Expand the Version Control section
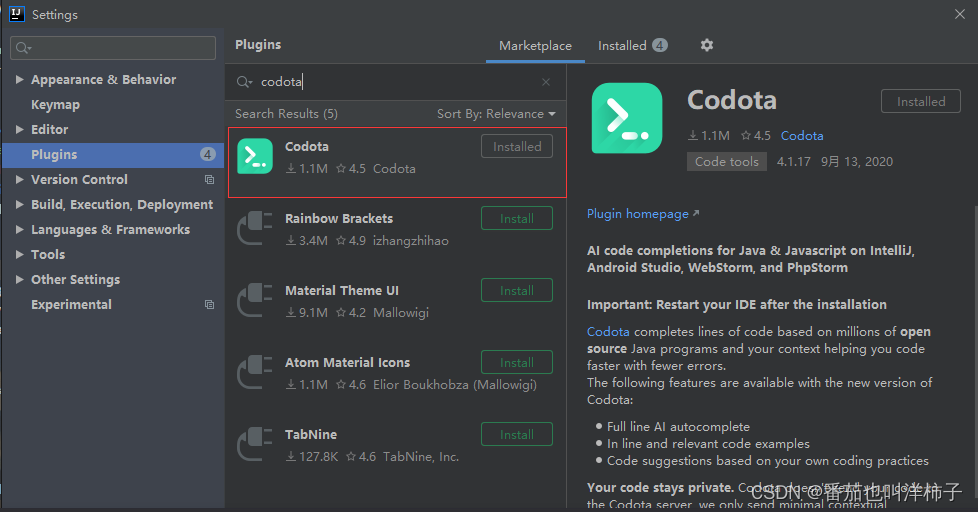This screenshot has height=512, width=978. pyautogui.click(x=19, y=179)
